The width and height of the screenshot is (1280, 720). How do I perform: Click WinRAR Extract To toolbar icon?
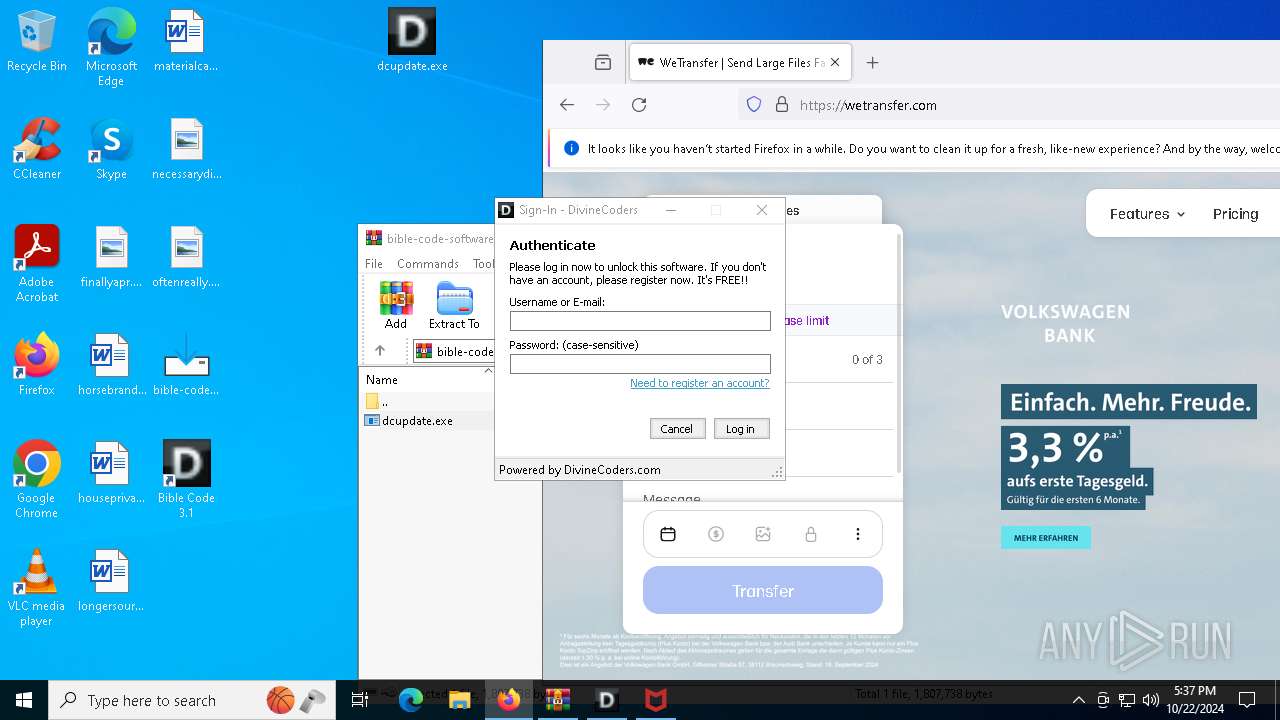pyautogui.click(x=454, y=305)
